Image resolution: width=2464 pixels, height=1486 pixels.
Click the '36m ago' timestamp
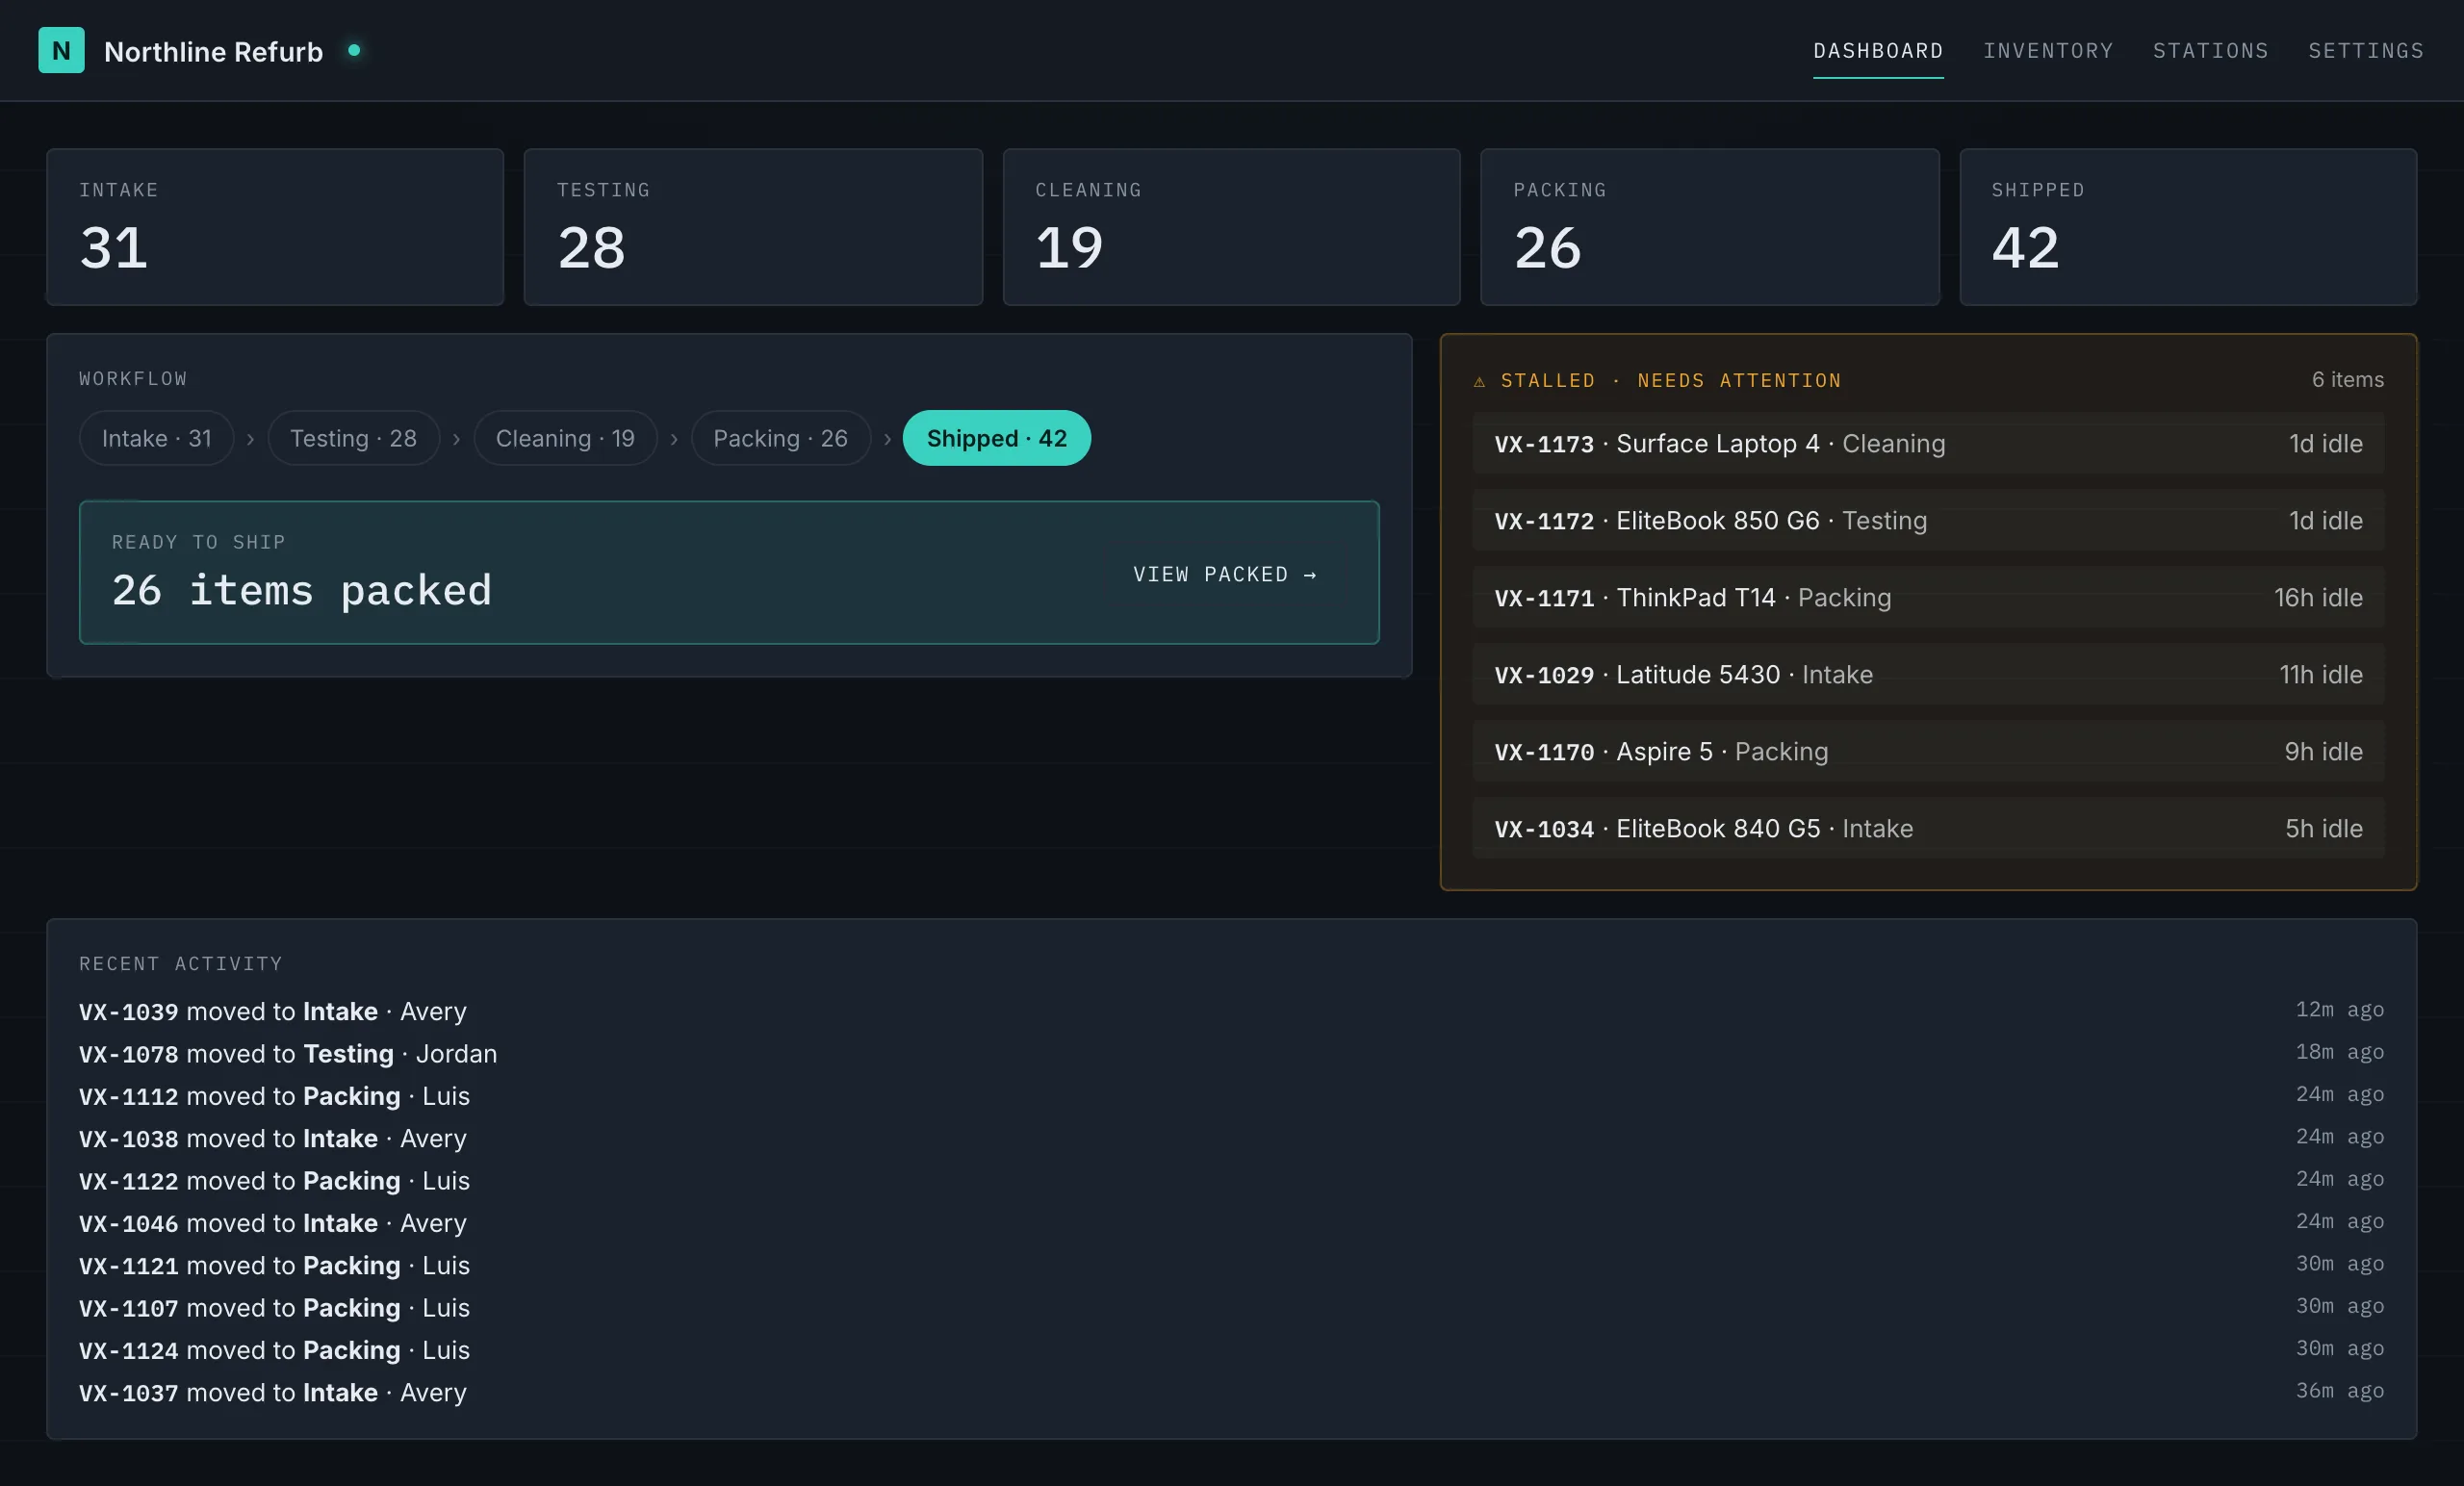coord(2339,1391)
